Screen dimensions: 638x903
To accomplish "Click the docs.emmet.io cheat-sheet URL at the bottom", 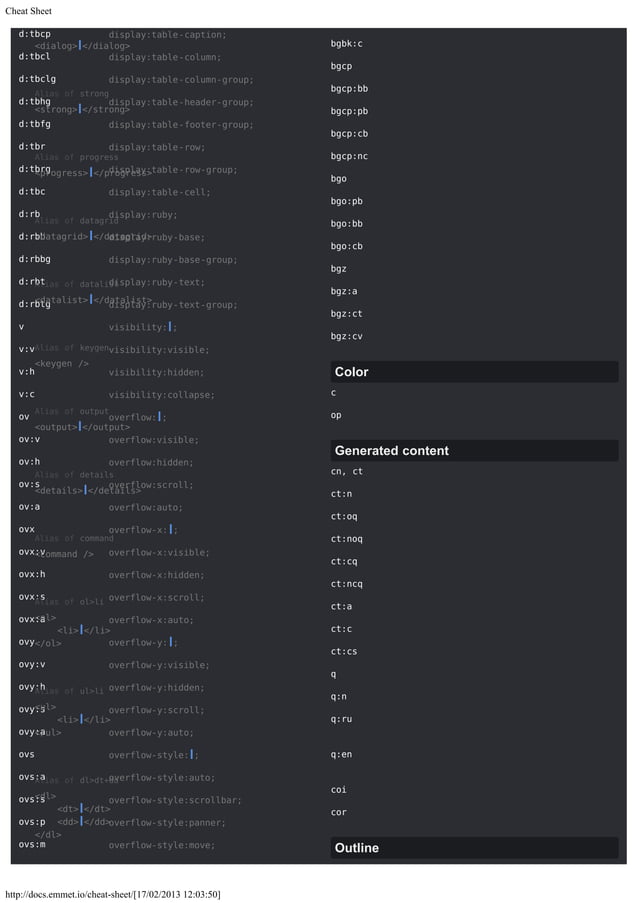I will (113, 893).
